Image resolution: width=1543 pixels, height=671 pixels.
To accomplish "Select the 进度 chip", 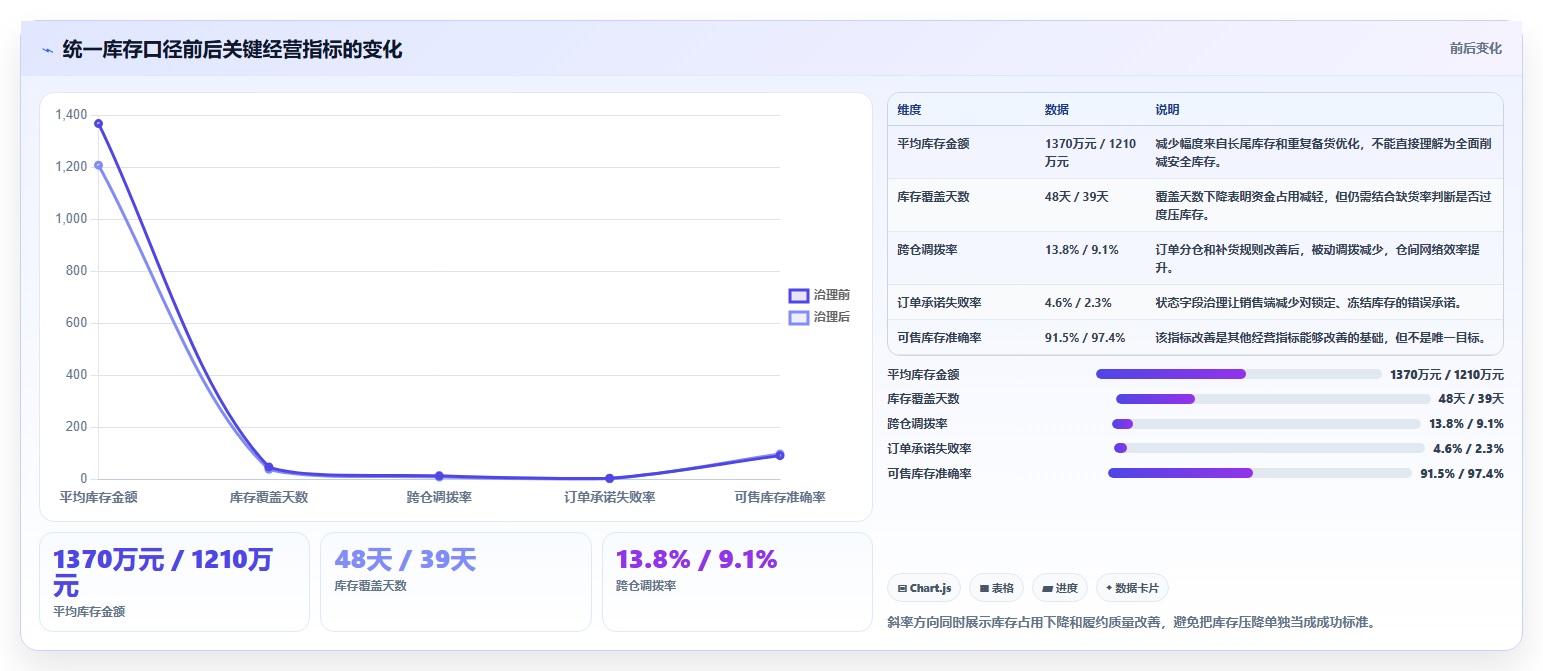I will pos(1059,588).
